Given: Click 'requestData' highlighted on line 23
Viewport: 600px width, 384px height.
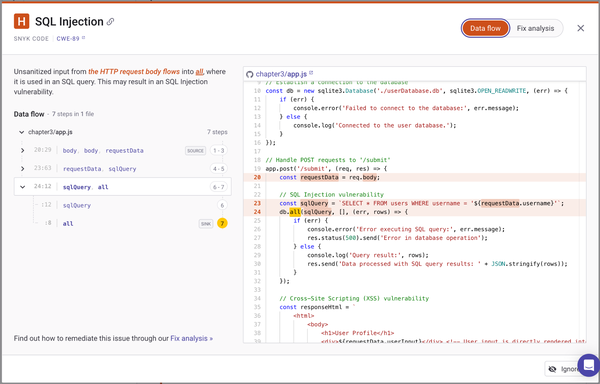Looking at the screenshot, I should [x=500, y=203].
